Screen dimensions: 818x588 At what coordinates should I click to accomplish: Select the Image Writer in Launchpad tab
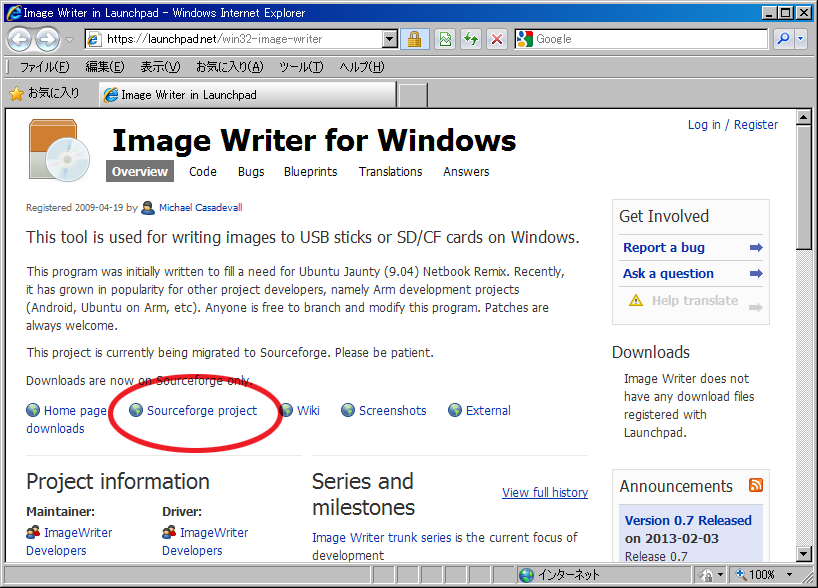(x=248, y=95)
